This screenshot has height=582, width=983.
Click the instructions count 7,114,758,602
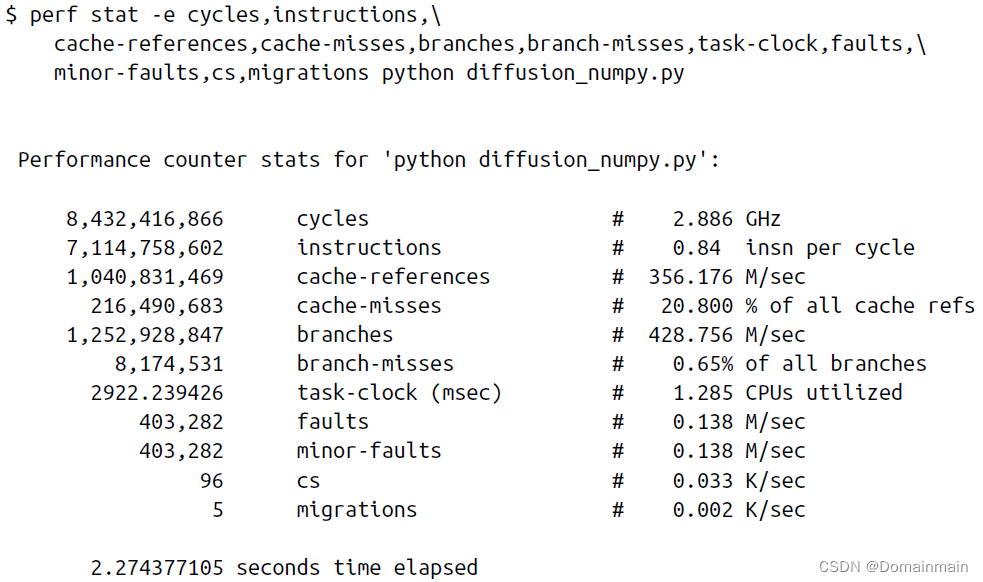click(x=145, y=248)
